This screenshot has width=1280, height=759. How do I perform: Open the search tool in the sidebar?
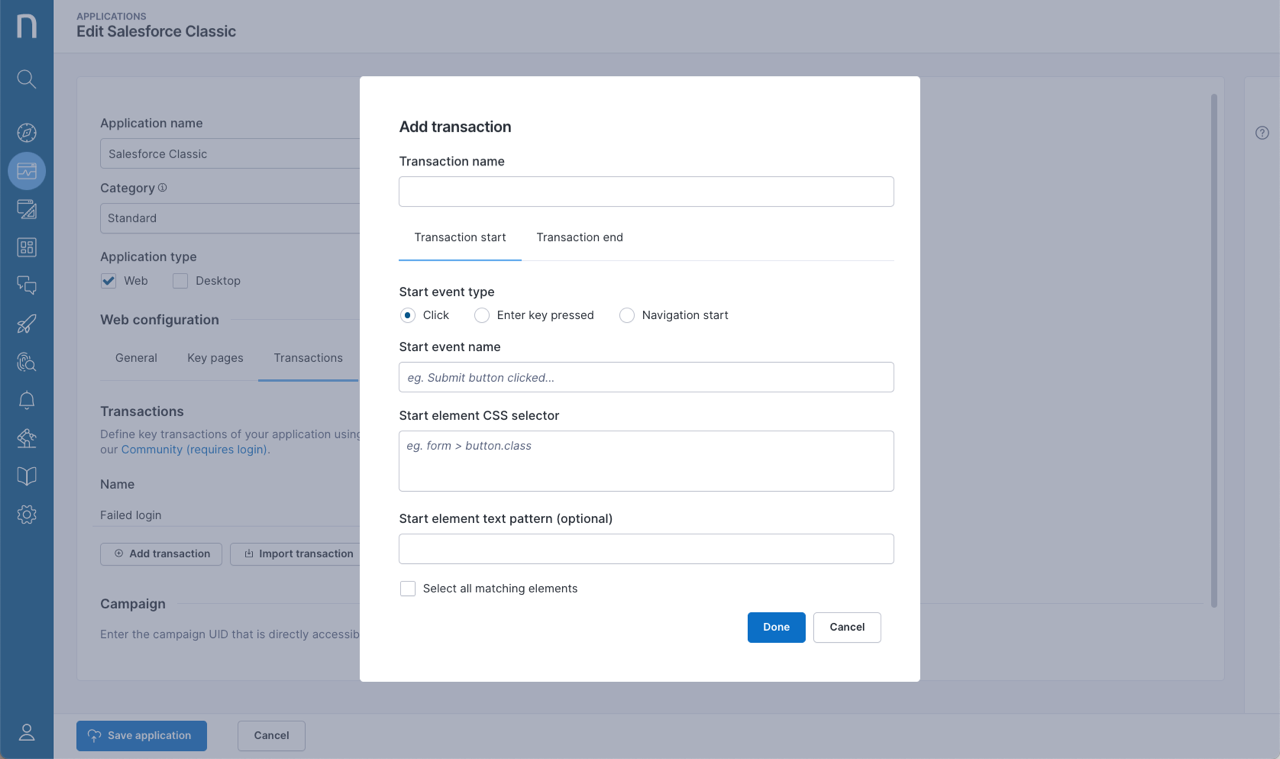click(x=26, y=79)
